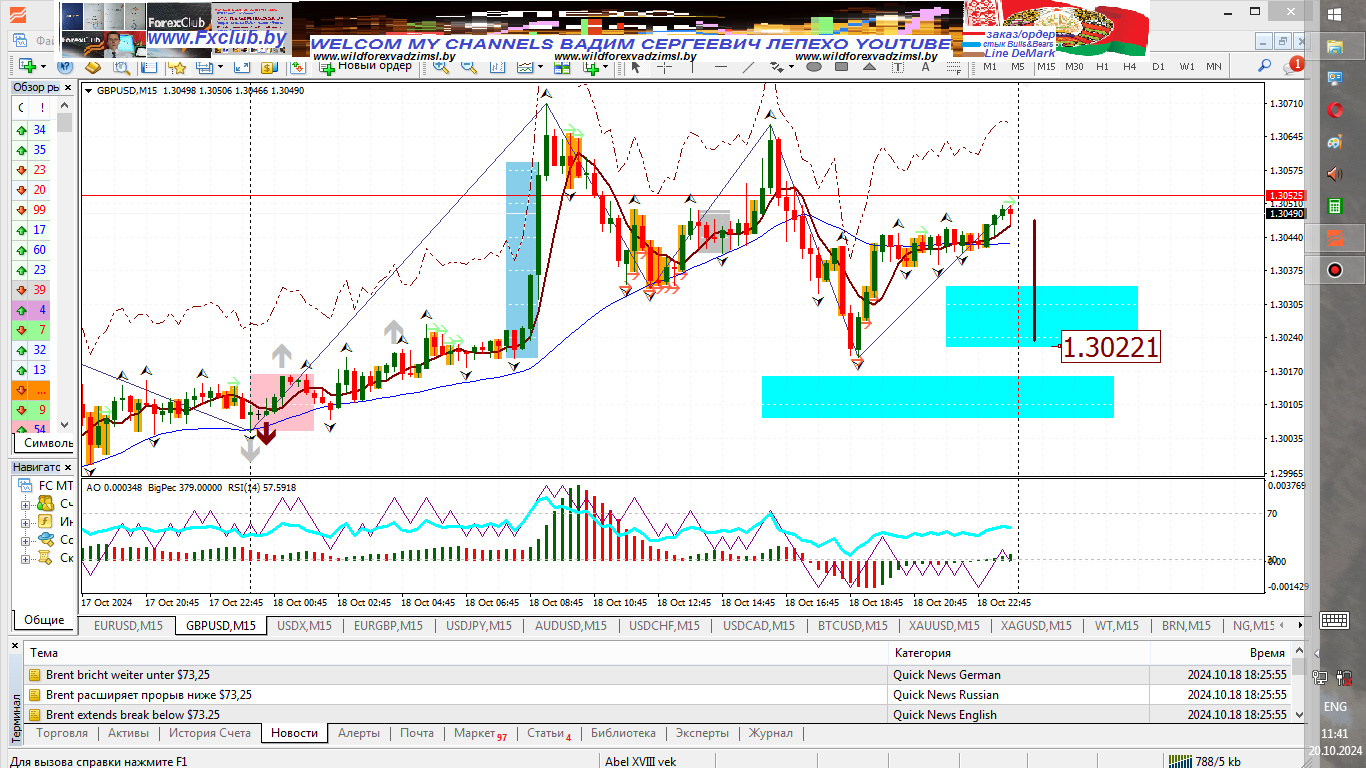Toggle AutoTrading icon beside New Order

coord(297,66)
